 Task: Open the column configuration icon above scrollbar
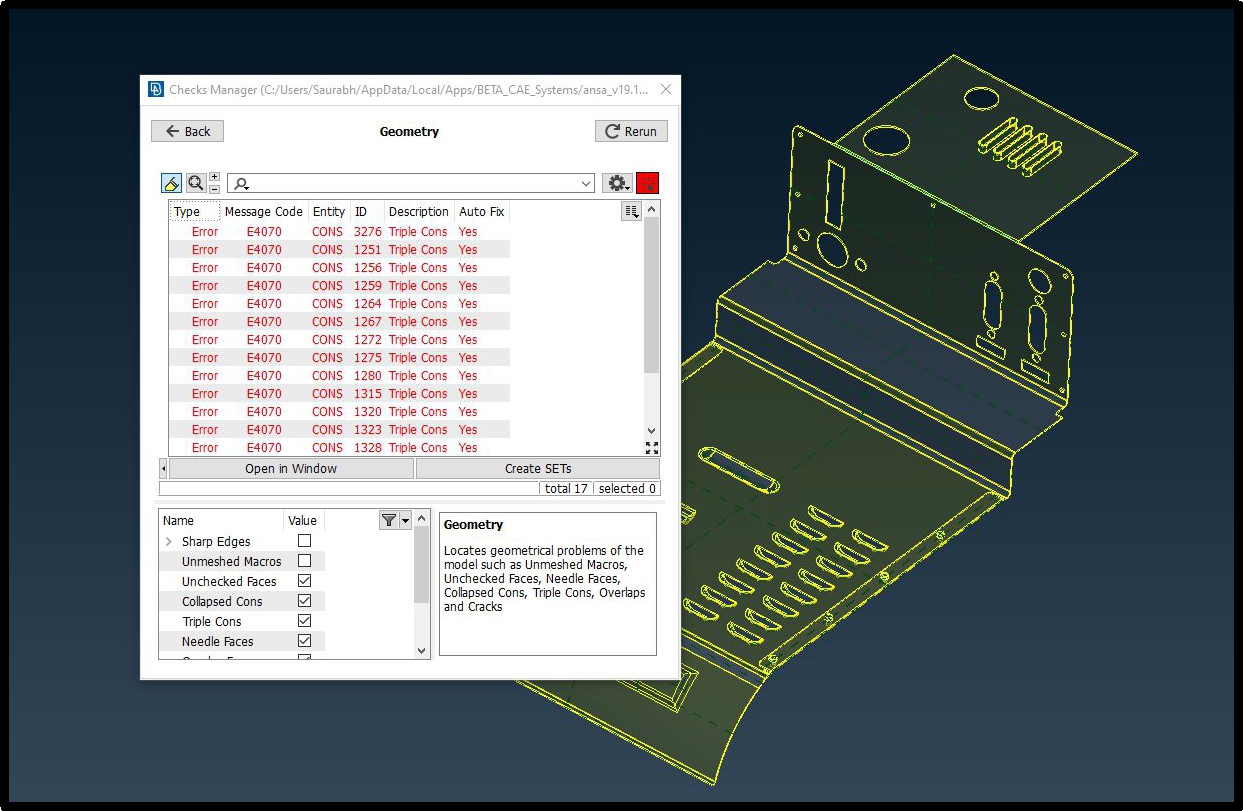click(631, 210)
